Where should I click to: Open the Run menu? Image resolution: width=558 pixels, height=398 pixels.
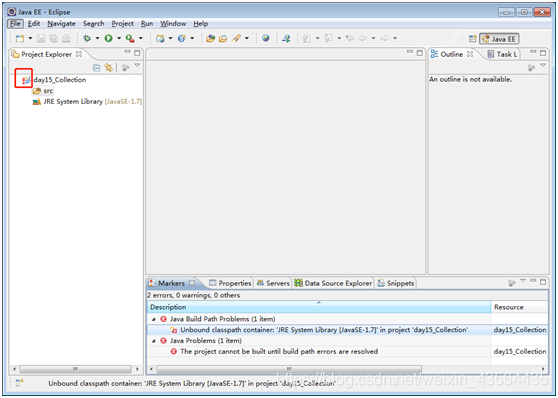(147, 23)
